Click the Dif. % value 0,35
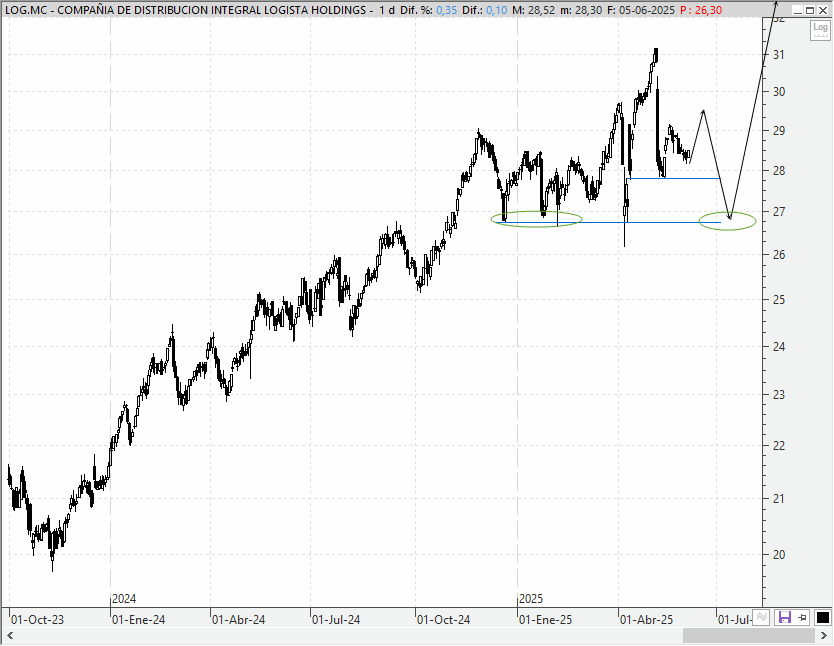 coord(446,10)
